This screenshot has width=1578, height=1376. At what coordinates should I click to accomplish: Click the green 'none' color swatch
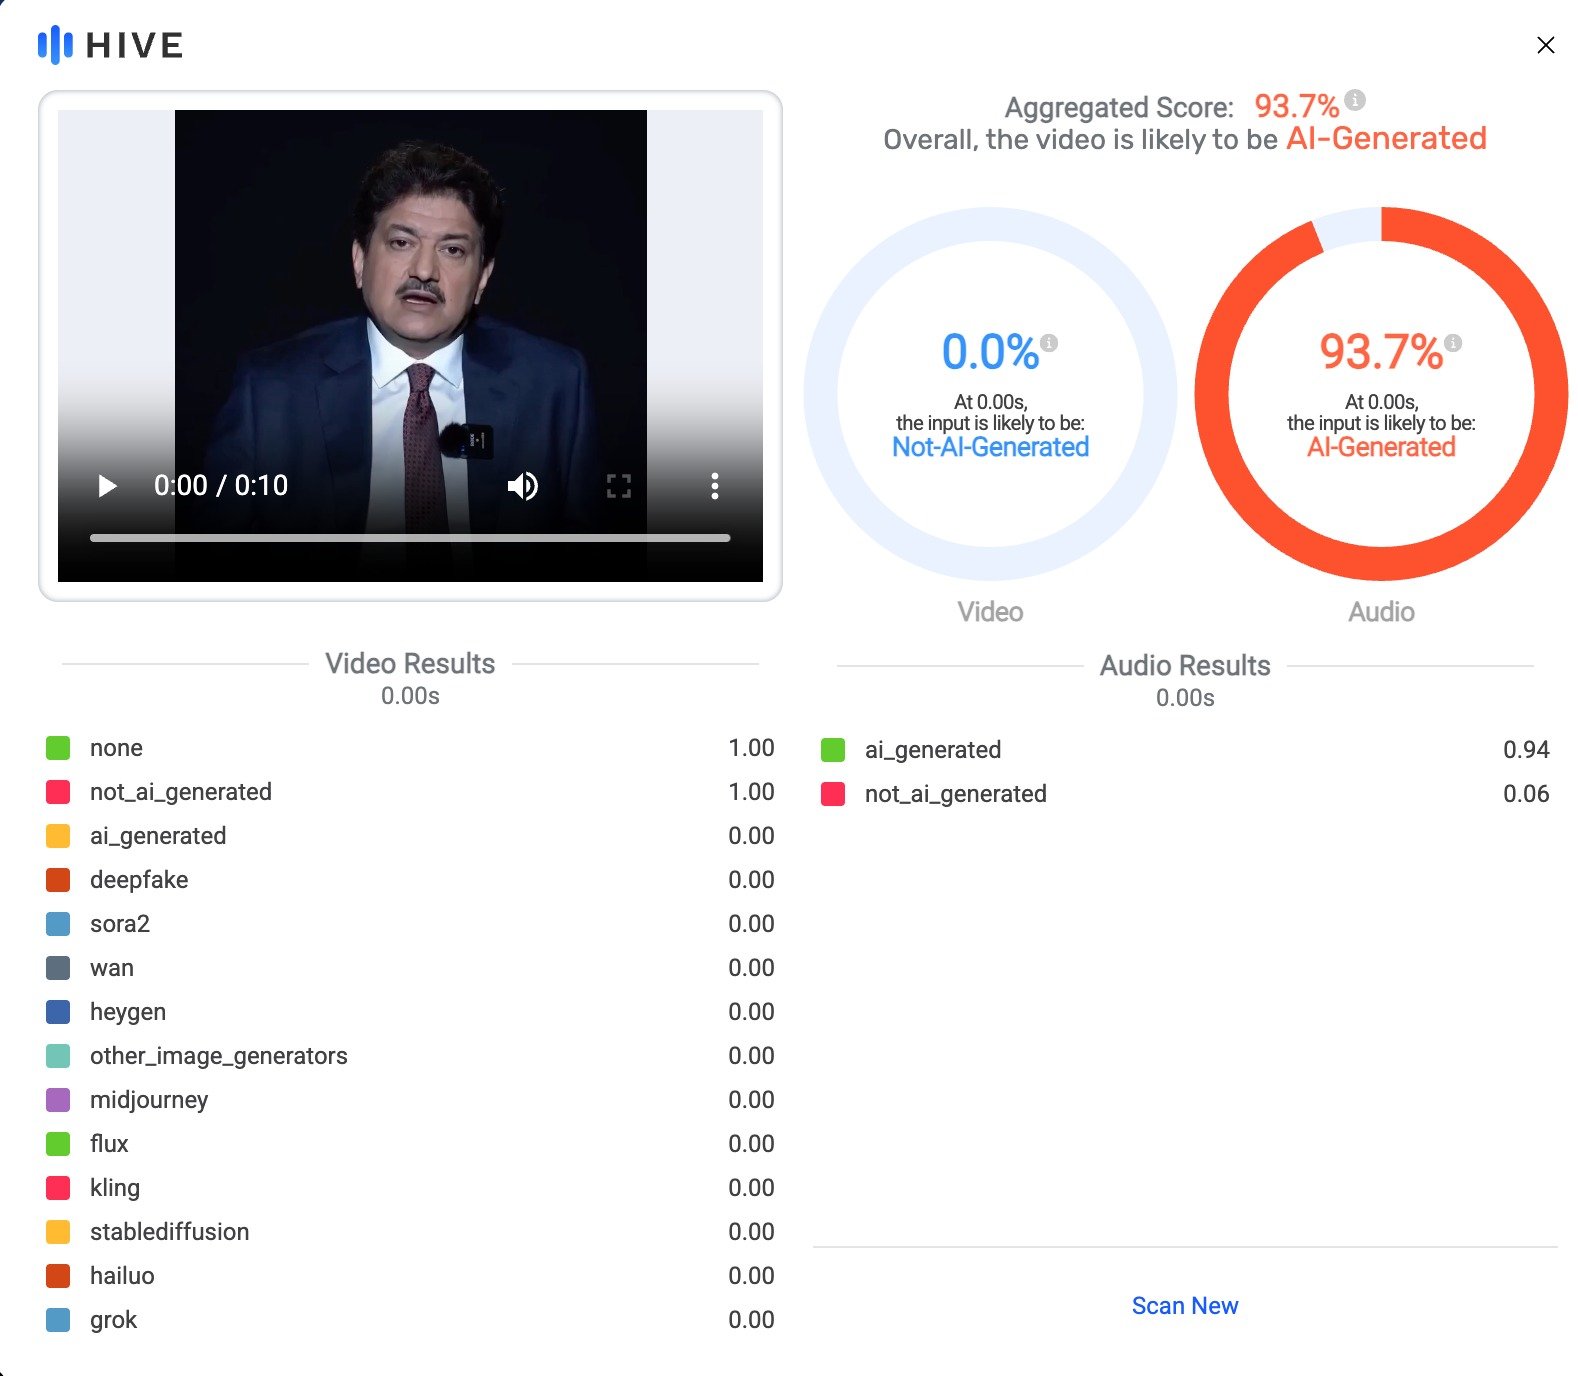tap(58, 748)
